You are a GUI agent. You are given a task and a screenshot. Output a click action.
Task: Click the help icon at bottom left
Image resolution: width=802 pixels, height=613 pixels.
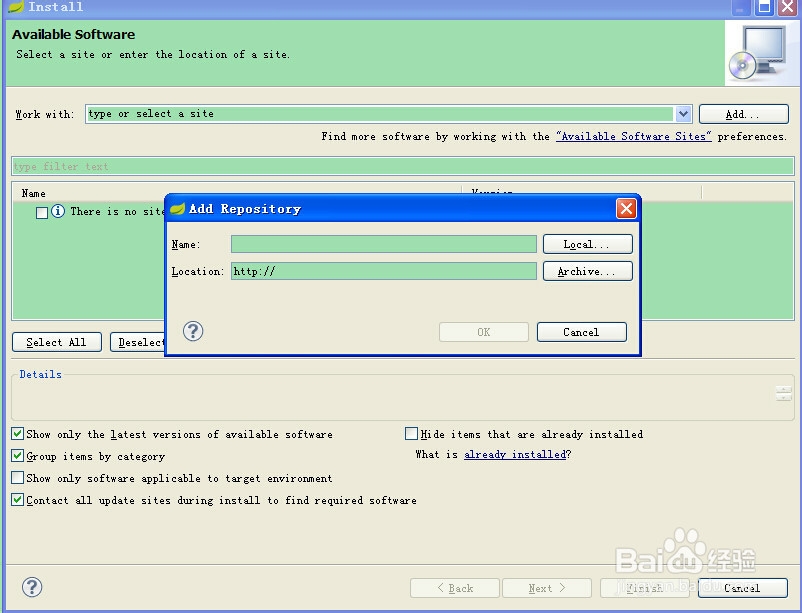[31, 588]
